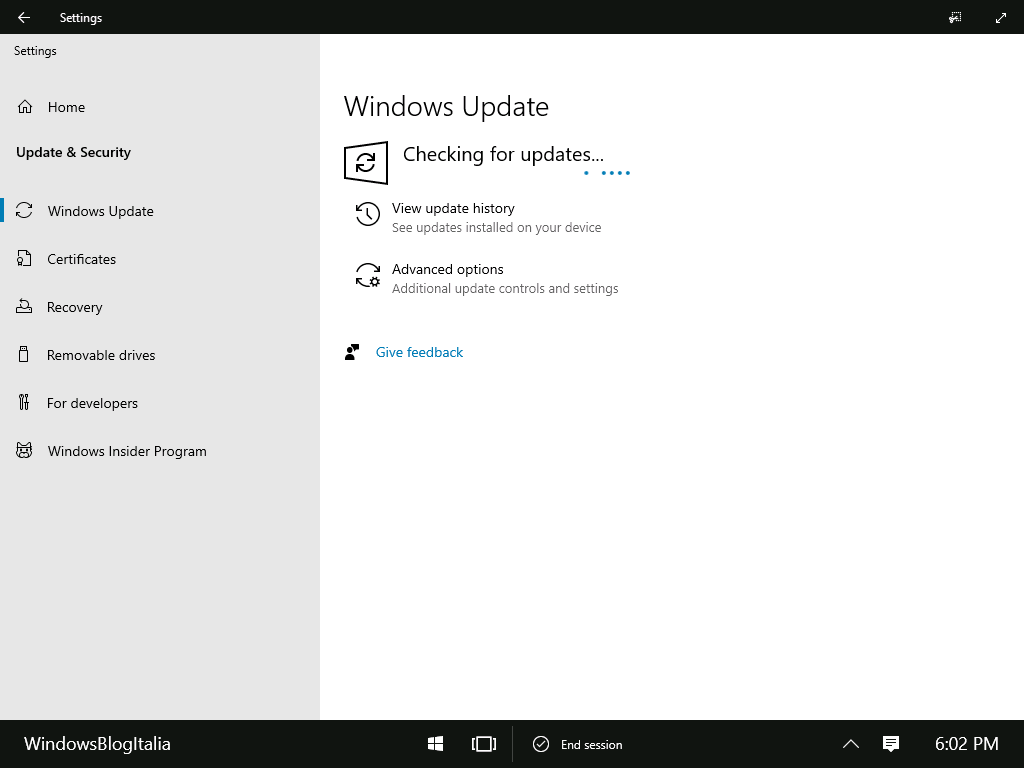Click the feedback person icon
This screenshot has width=1024, height=768.
click(x=352, y=352)
